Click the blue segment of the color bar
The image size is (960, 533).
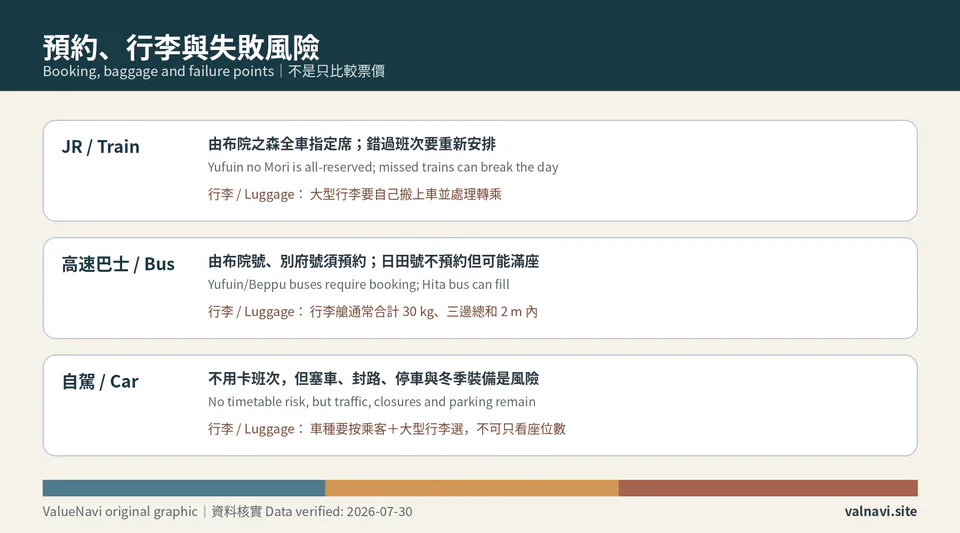pyautogui.click(x=184, y=488)
